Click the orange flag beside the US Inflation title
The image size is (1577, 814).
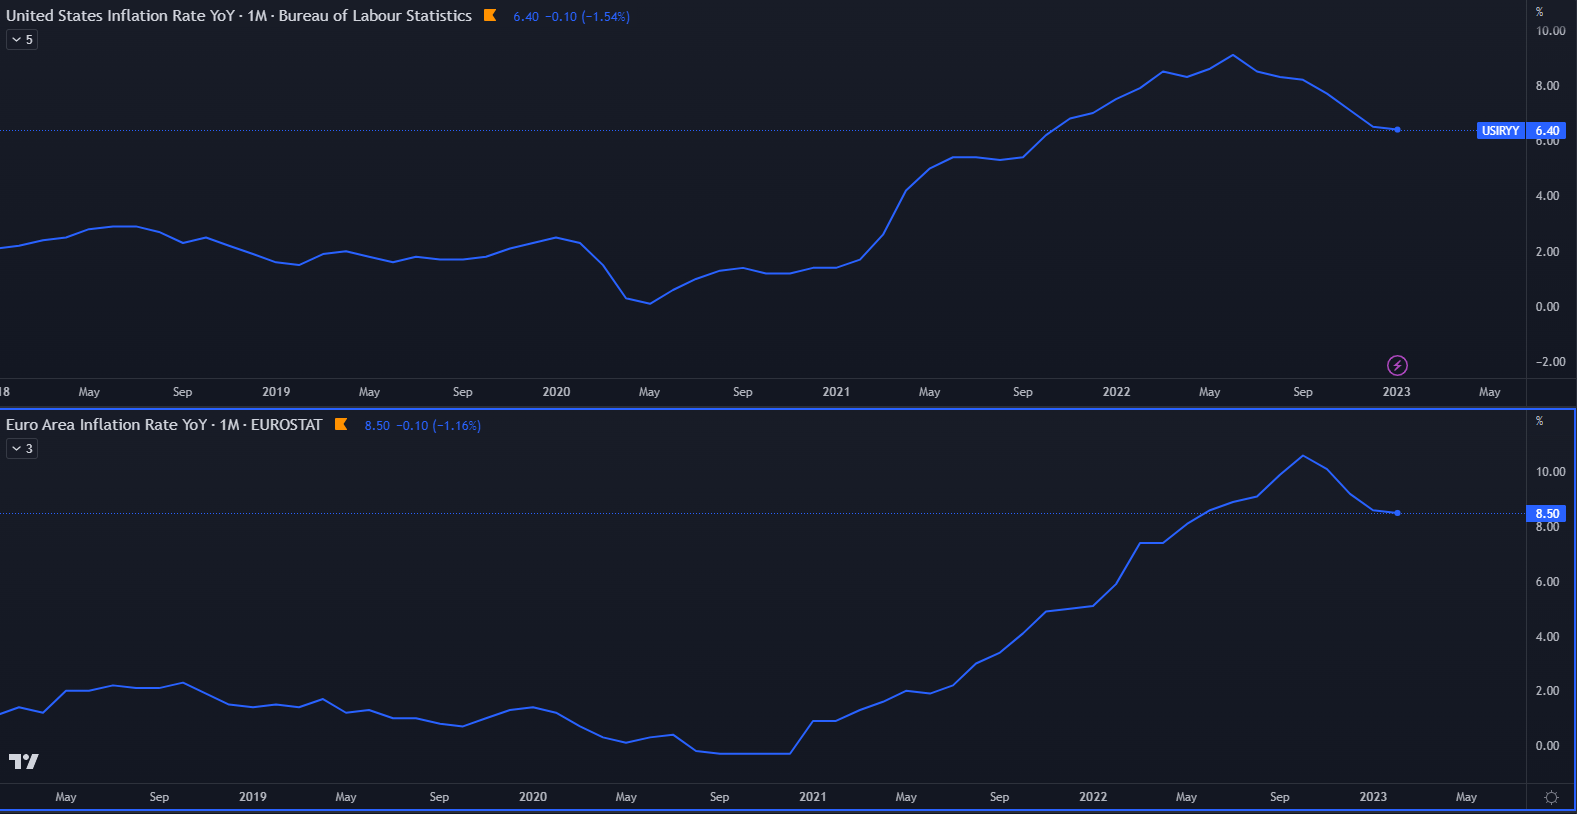coord(490,15)
